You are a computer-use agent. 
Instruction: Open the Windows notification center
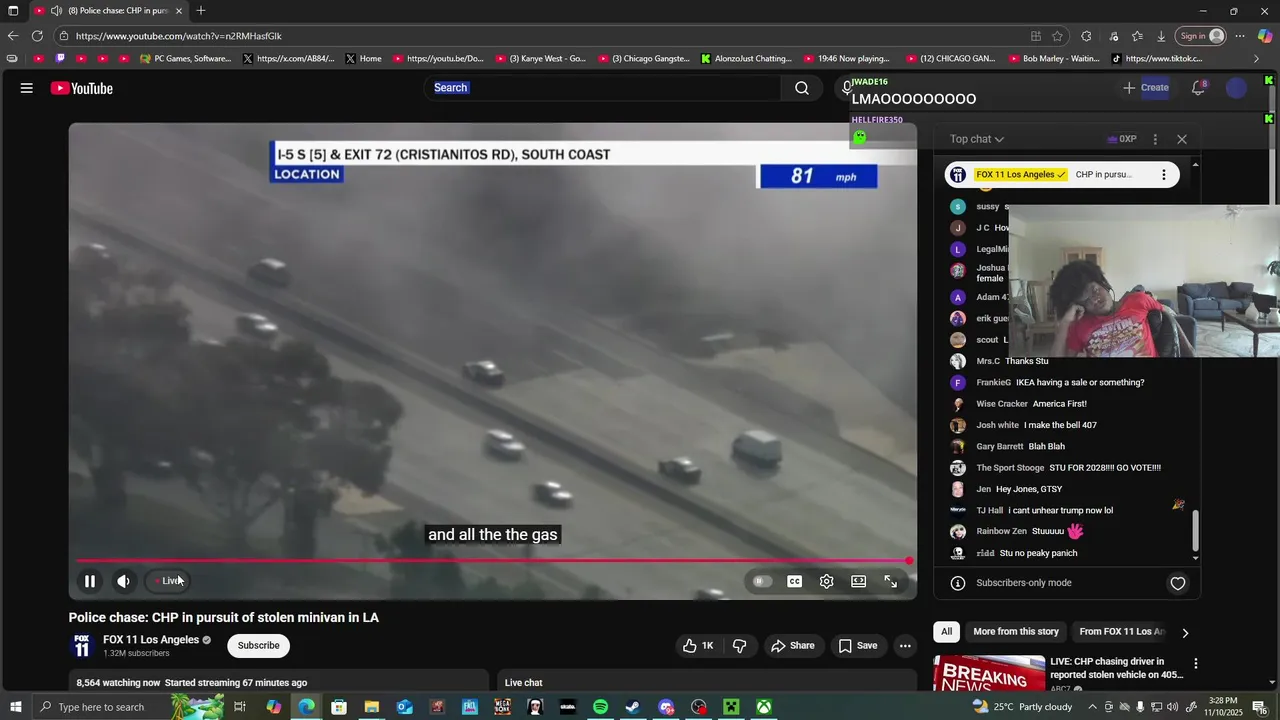pos(1261,707)
